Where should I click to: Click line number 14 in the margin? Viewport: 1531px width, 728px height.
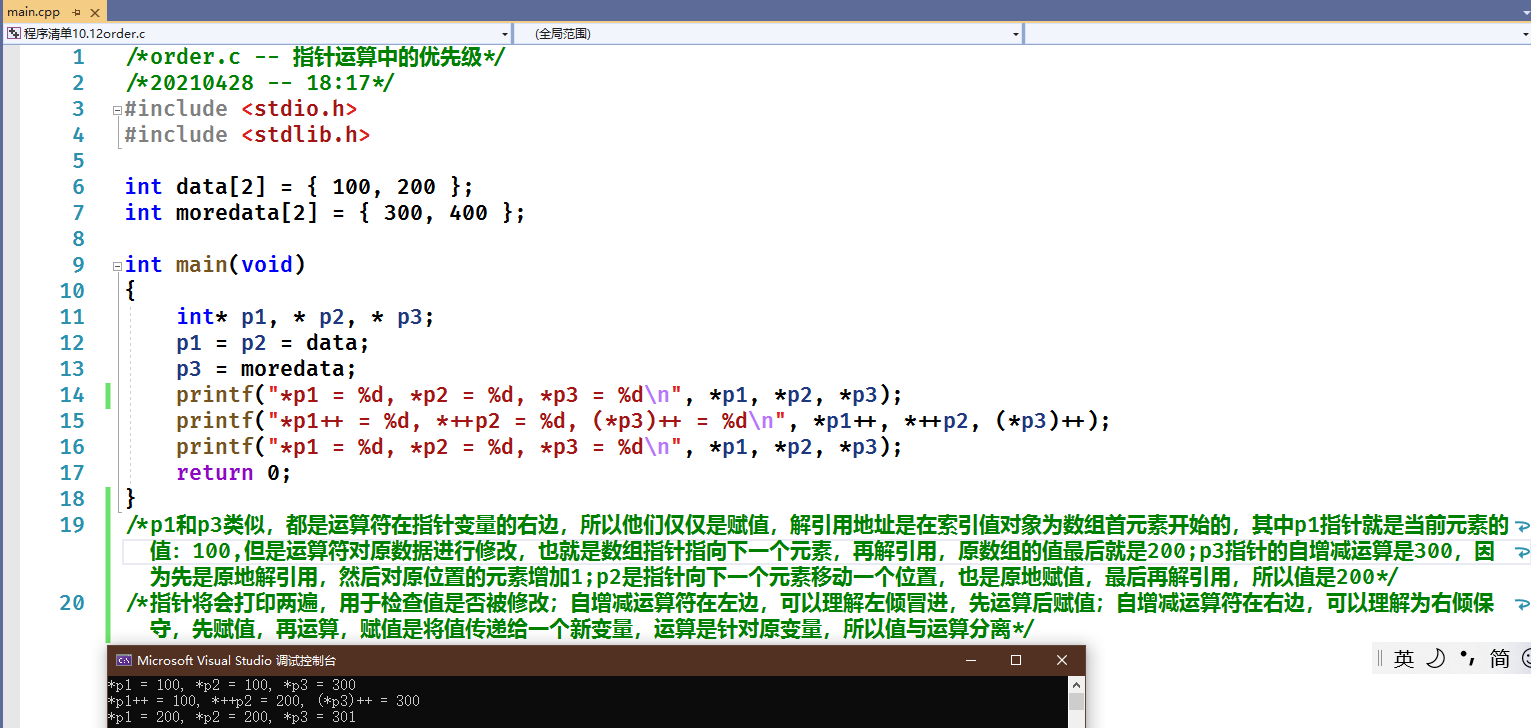pos(72,395)
